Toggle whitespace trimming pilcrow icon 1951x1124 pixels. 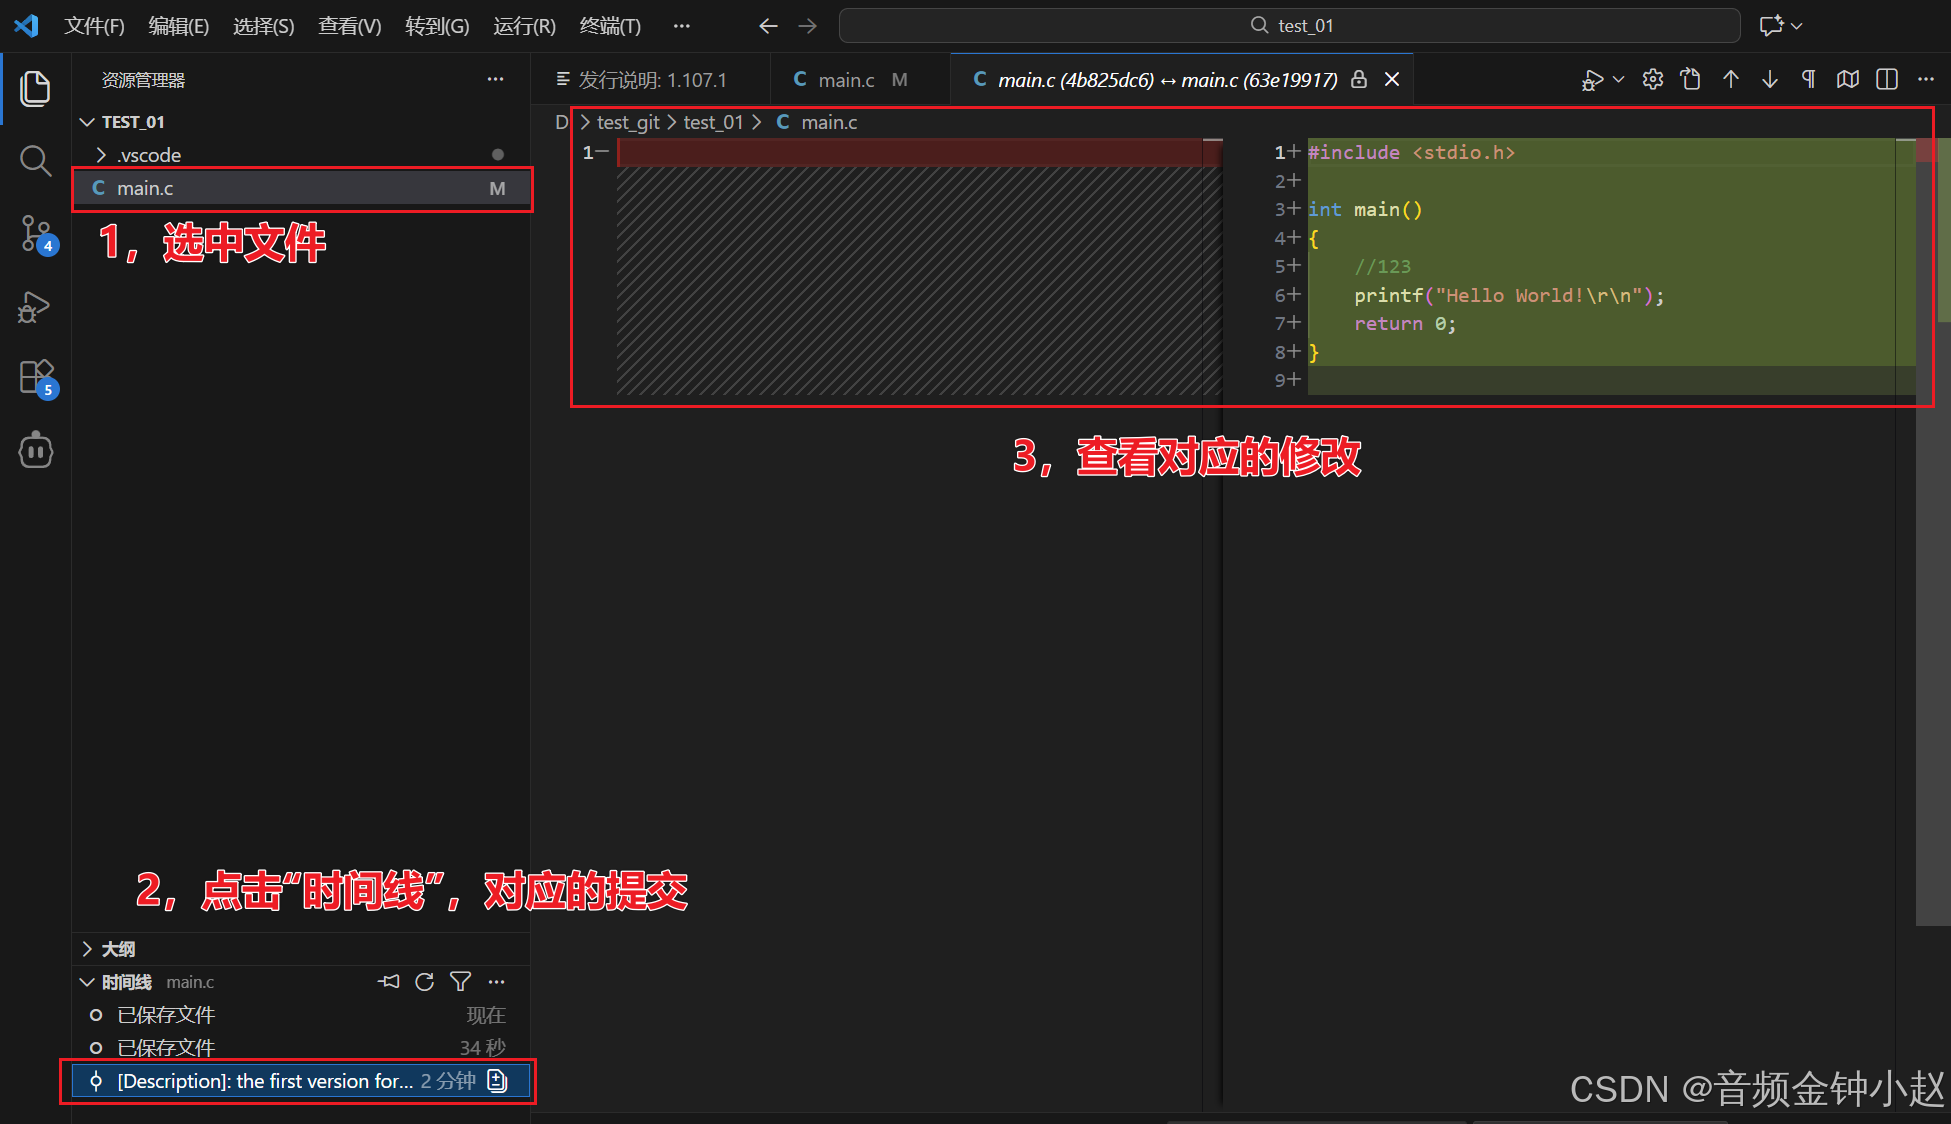point(1809,80)
